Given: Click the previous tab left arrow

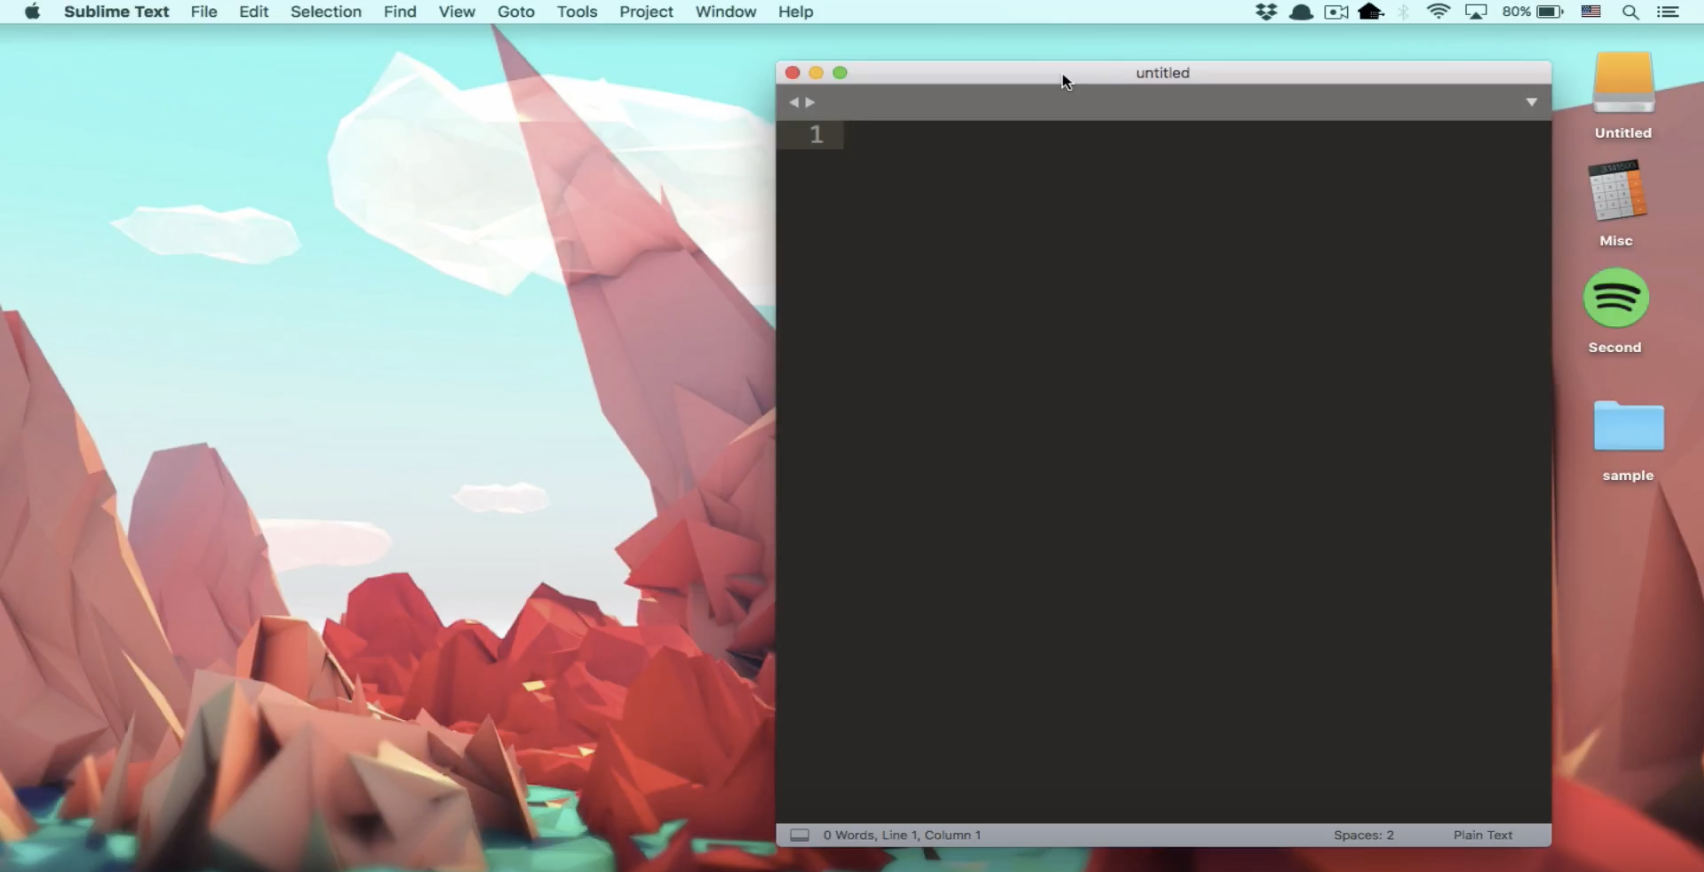Looking at the screenshot, I should tap(793, 102).
